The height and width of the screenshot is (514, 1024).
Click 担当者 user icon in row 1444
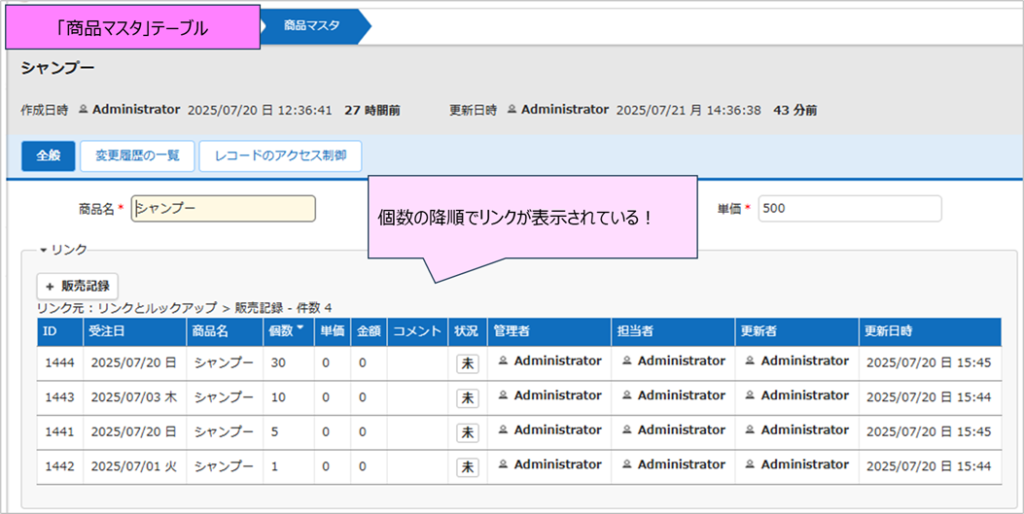pos(627,361)
